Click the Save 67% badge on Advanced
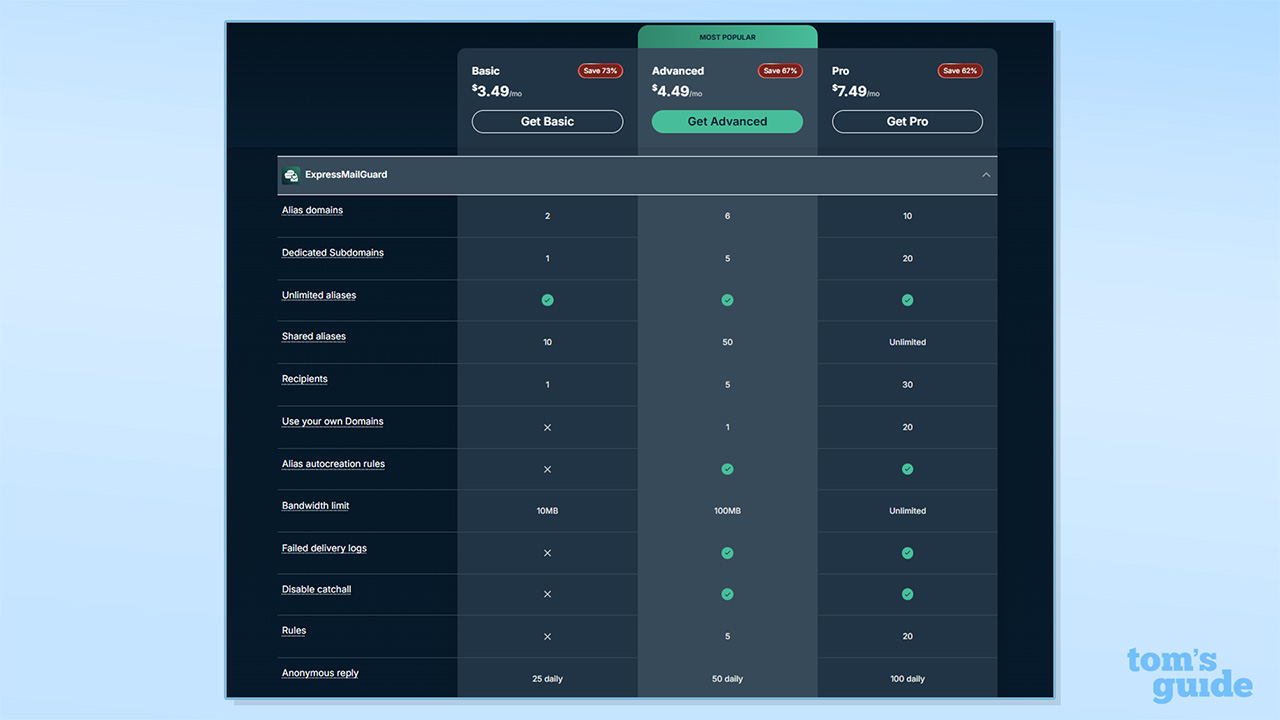 (x=780, y=70)
